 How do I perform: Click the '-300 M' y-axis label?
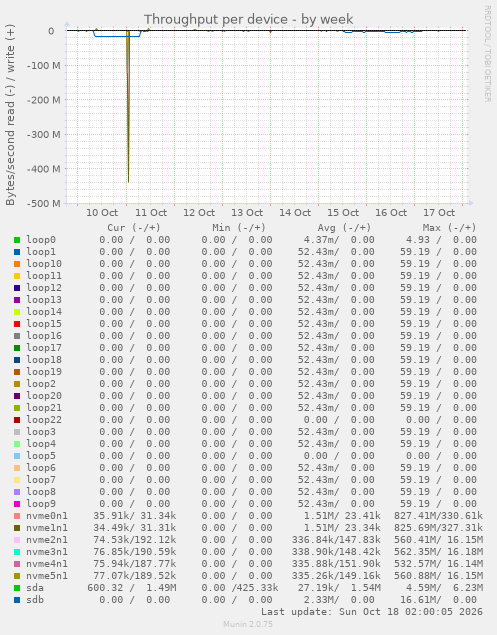pos(43,134)
